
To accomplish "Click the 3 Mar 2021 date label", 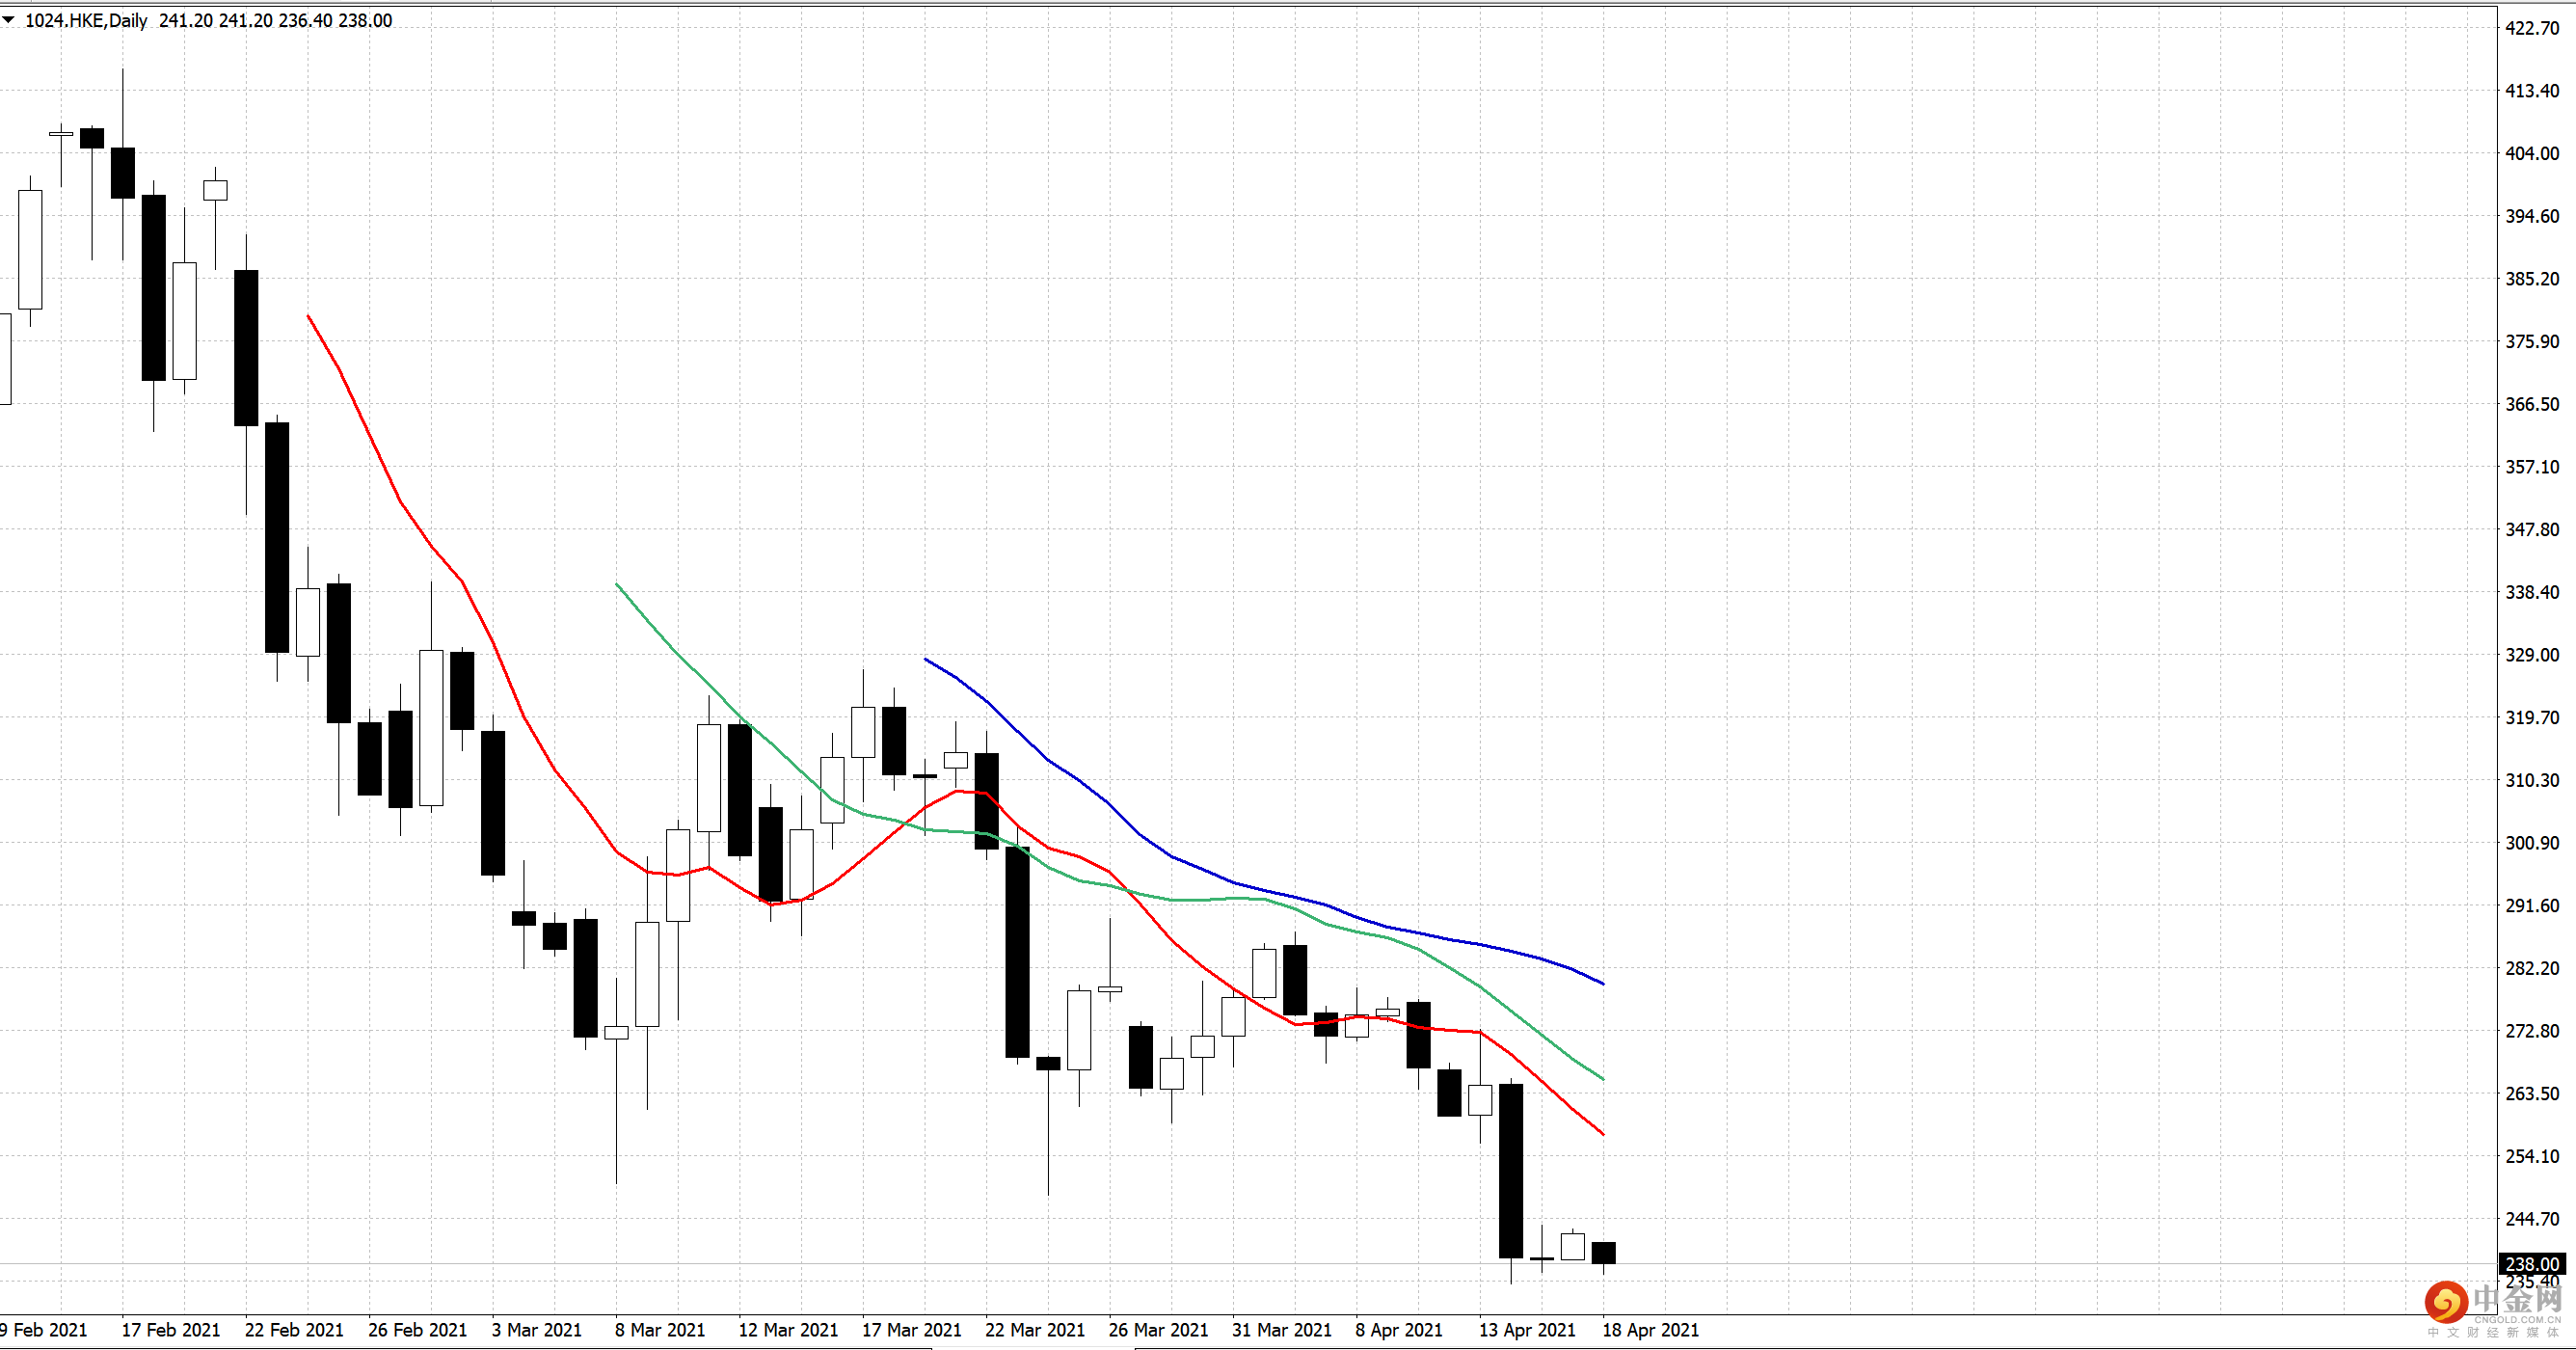I will coord(537,1330).
